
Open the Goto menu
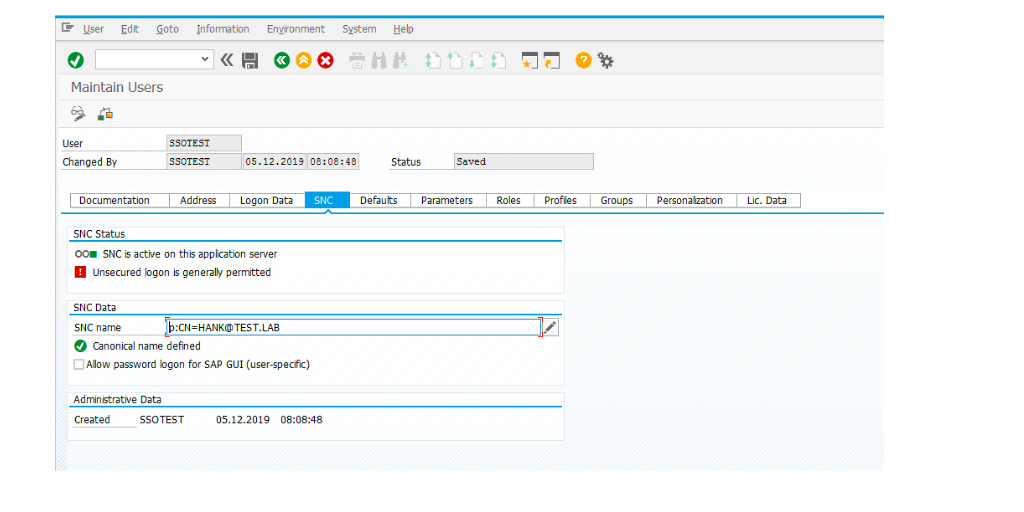pos(167,29)
